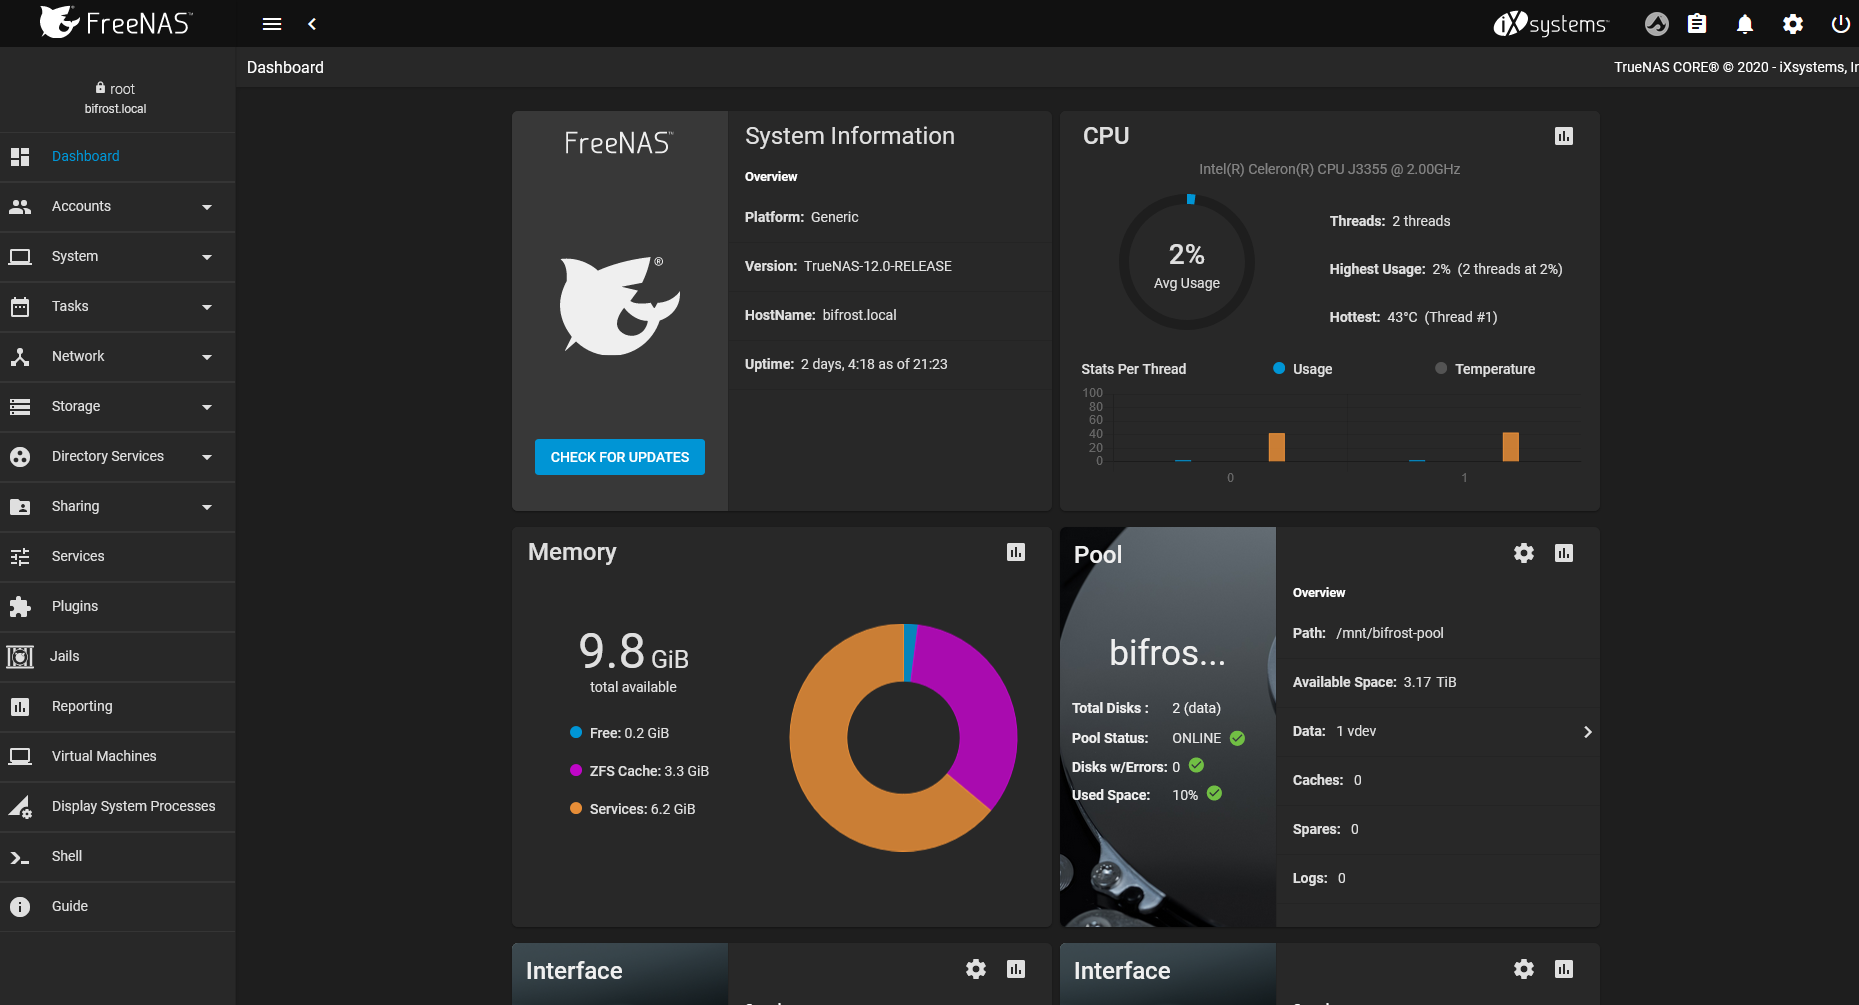Viewport: 1859px width, 1005px height.
Task: Toggle the hamburger sidebar menu
Action: click(272, 24)
